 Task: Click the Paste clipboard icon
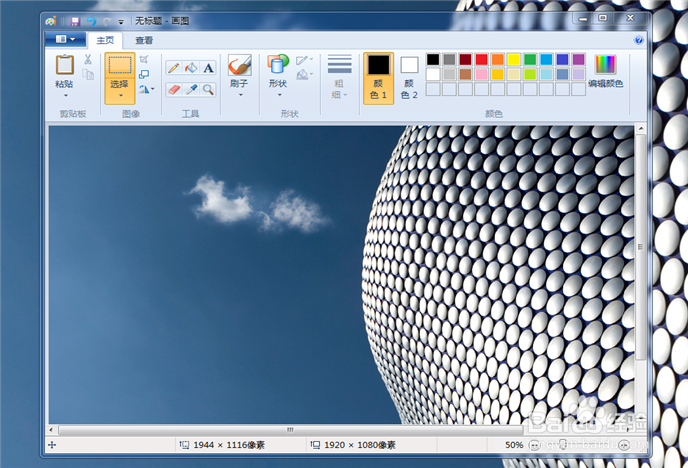coord(64,65)
